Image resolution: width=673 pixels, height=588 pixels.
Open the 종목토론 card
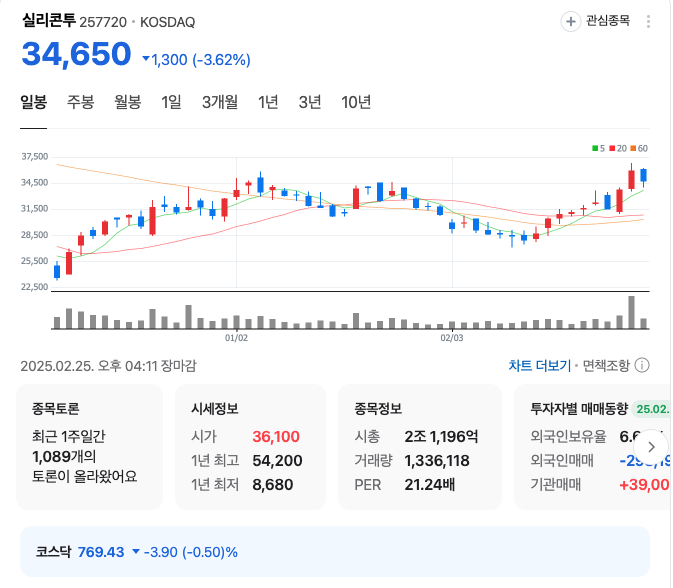tap(89, 447)
